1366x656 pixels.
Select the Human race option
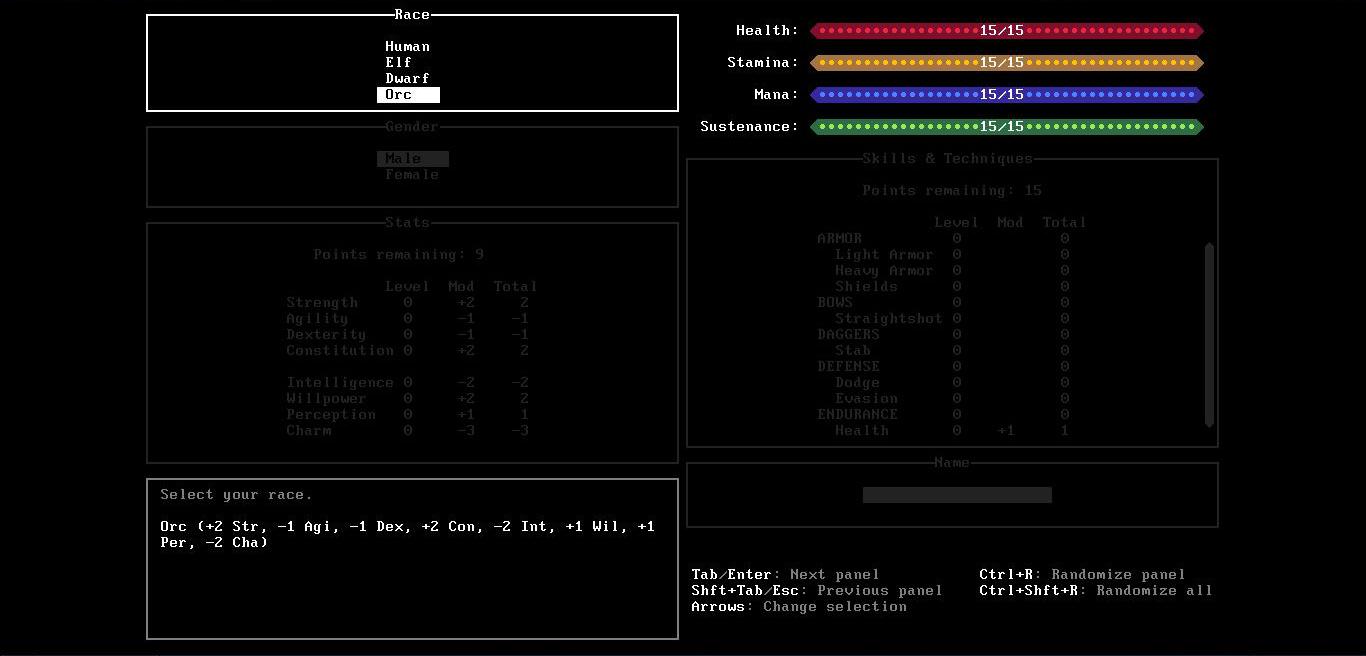[407, 47]
